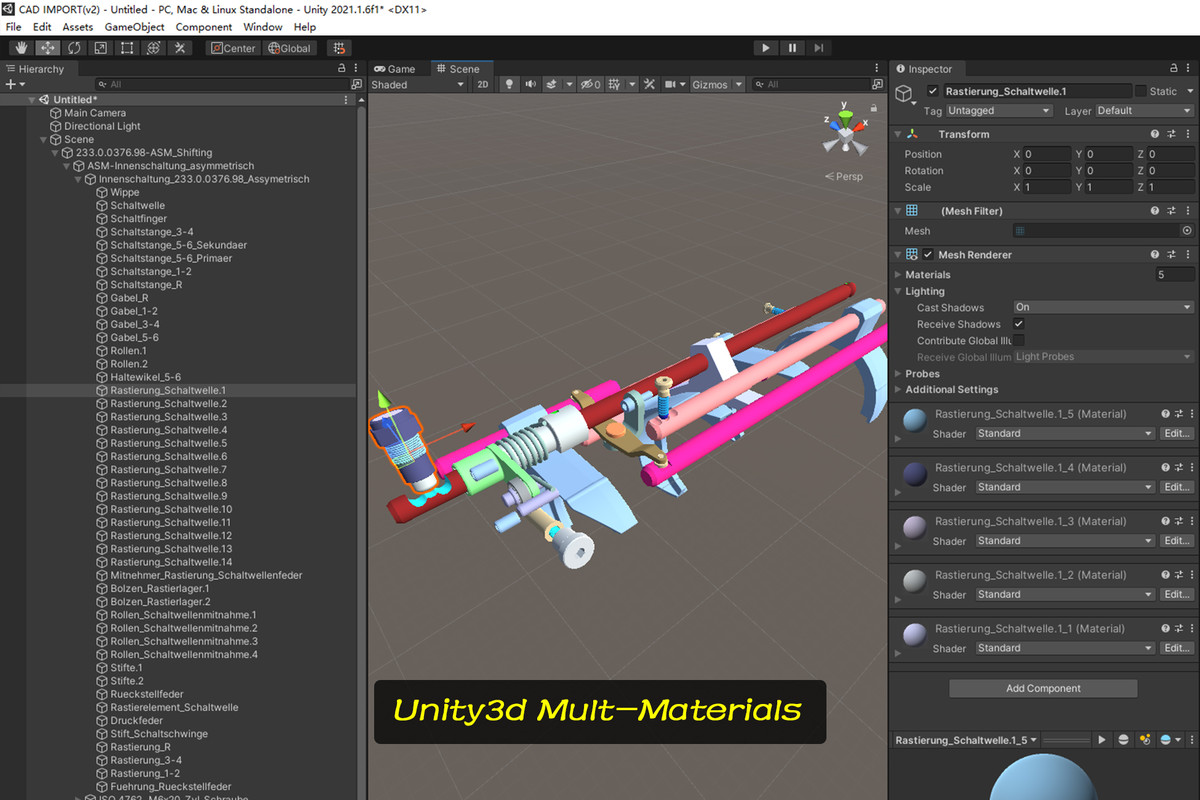Expand the Probes section
The image size is (1200, 800).
tap(899, 374)
